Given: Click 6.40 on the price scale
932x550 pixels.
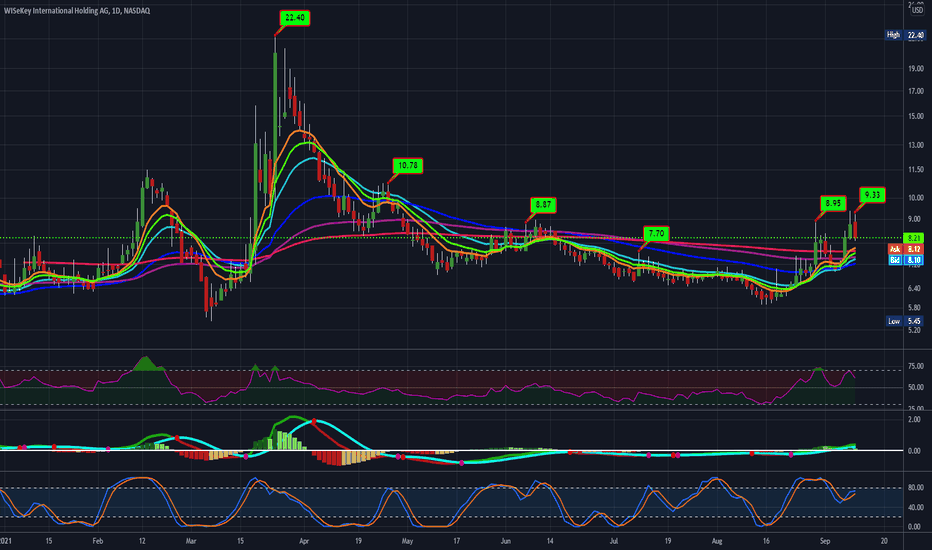Looking at the screenshot, I should (915, 288).
